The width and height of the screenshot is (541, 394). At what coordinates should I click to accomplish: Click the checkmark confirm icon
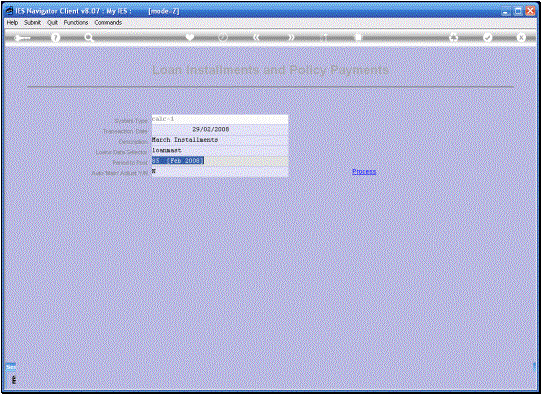tap(487, 37)
